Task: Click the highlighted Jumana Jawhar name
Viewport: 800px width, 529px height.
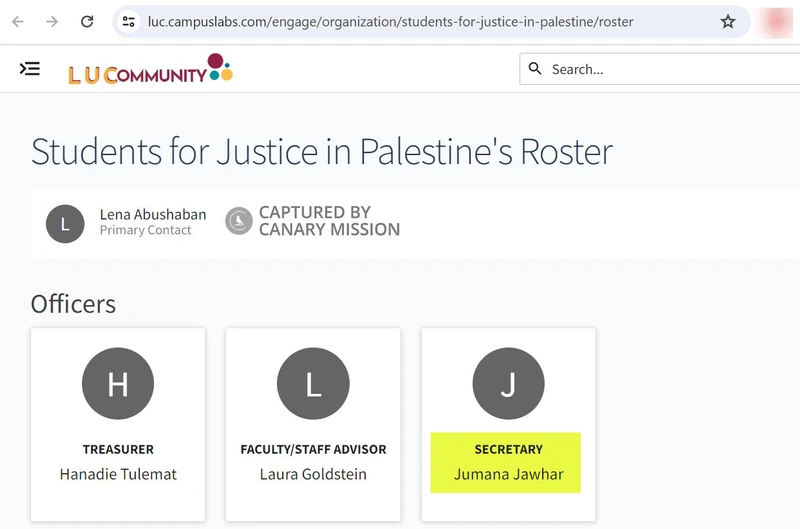Action: point(508,474)
